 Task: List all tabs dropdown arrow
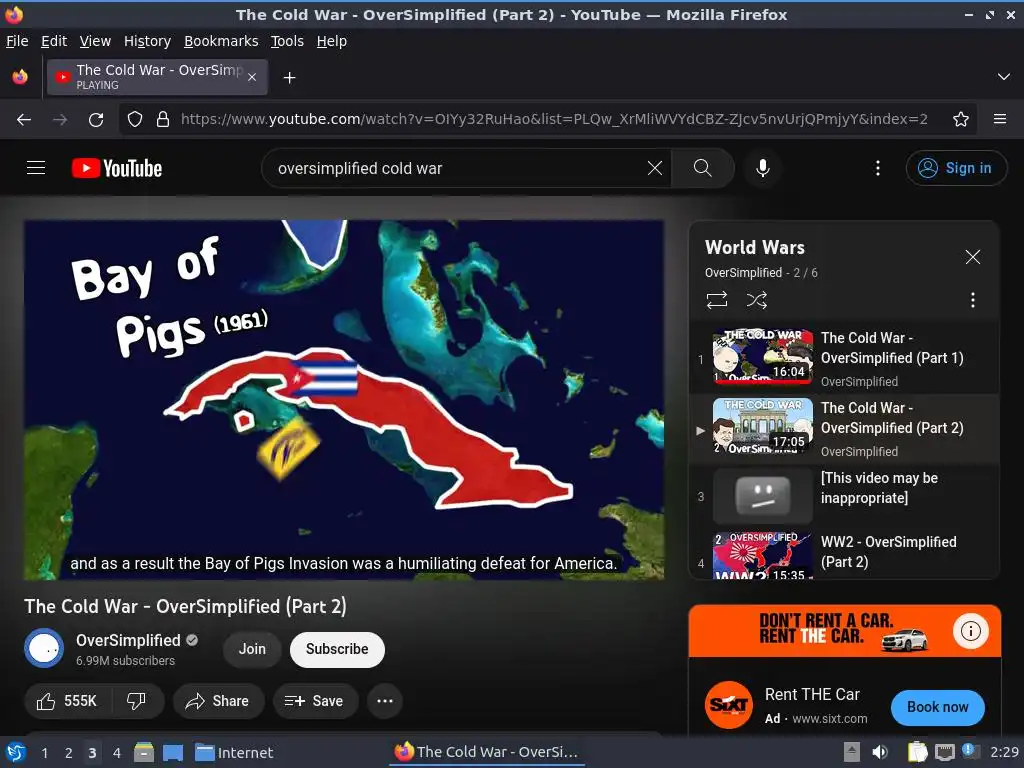pyautogui.click(x=1004, y=77)
